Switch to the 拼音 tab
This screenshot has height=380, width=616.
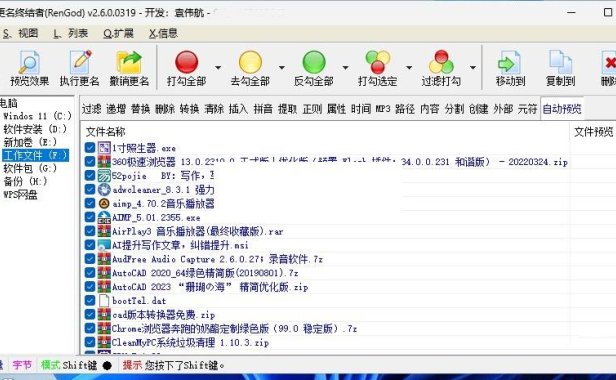point(263,109)
